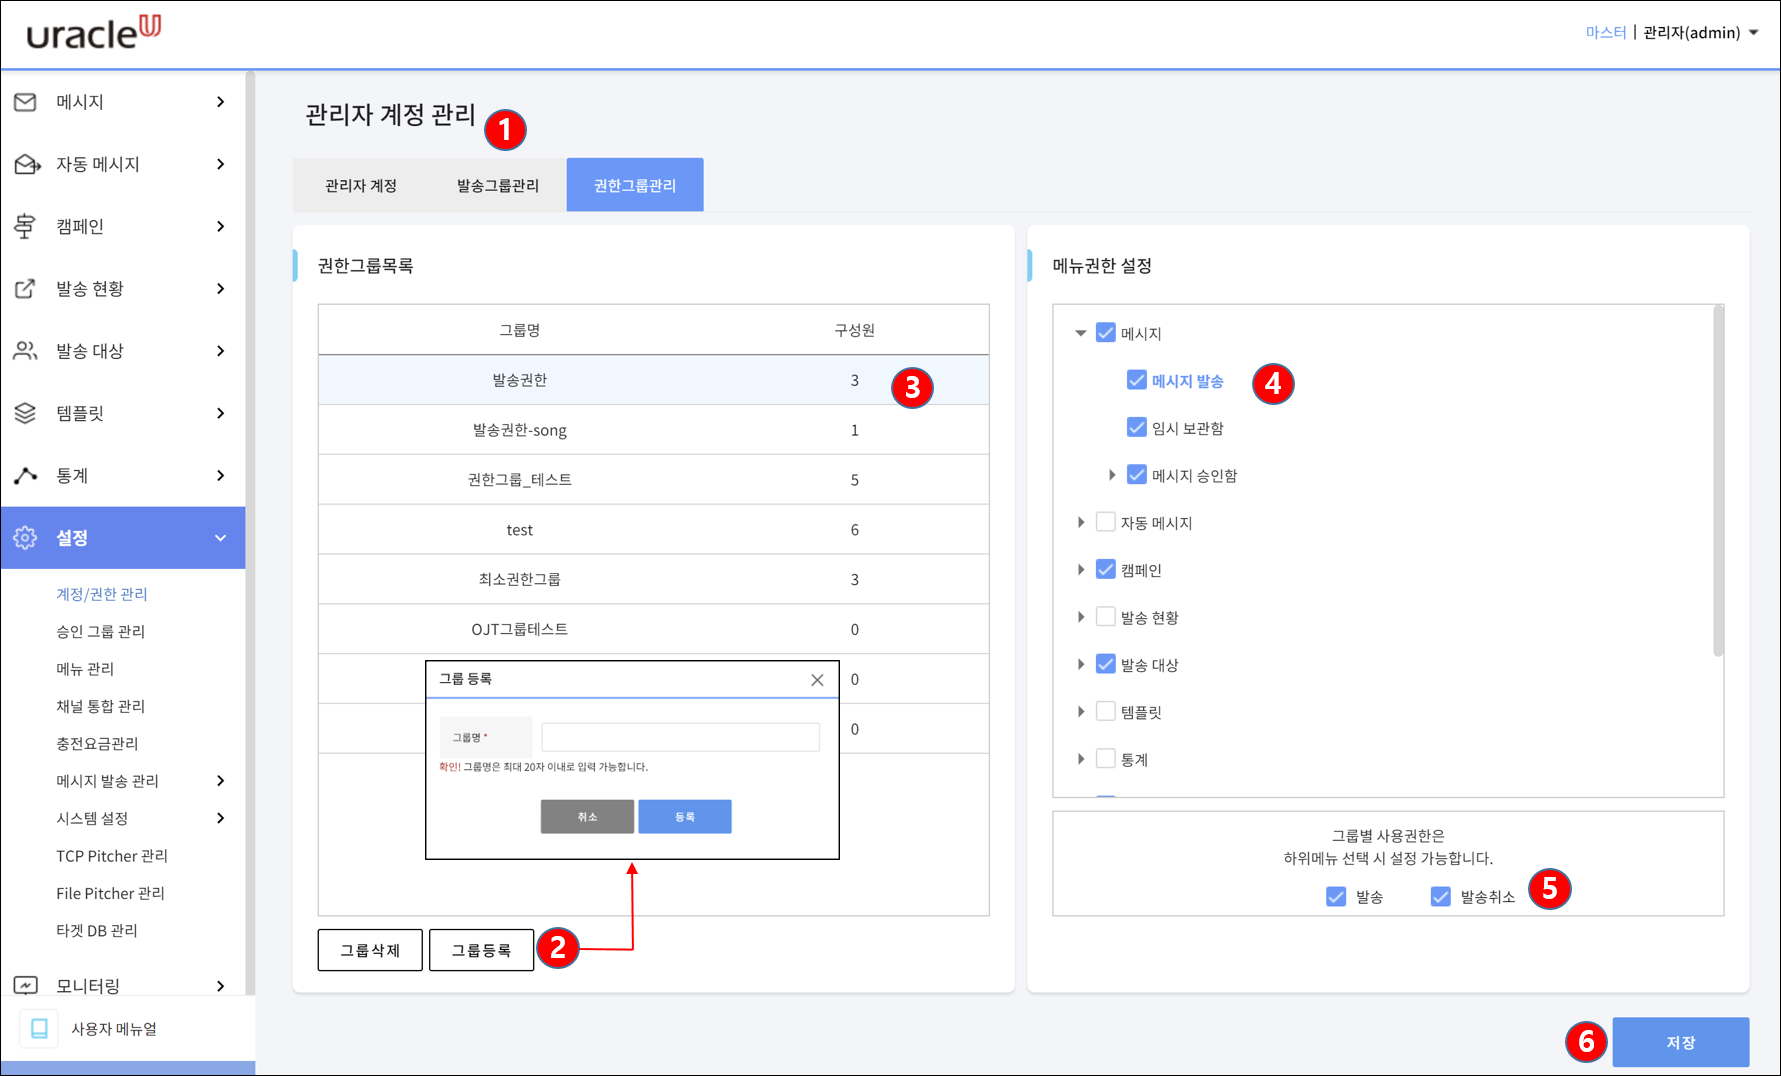
Task: Click the 발송 대상 people icon
Action: [x=25, y=351]
